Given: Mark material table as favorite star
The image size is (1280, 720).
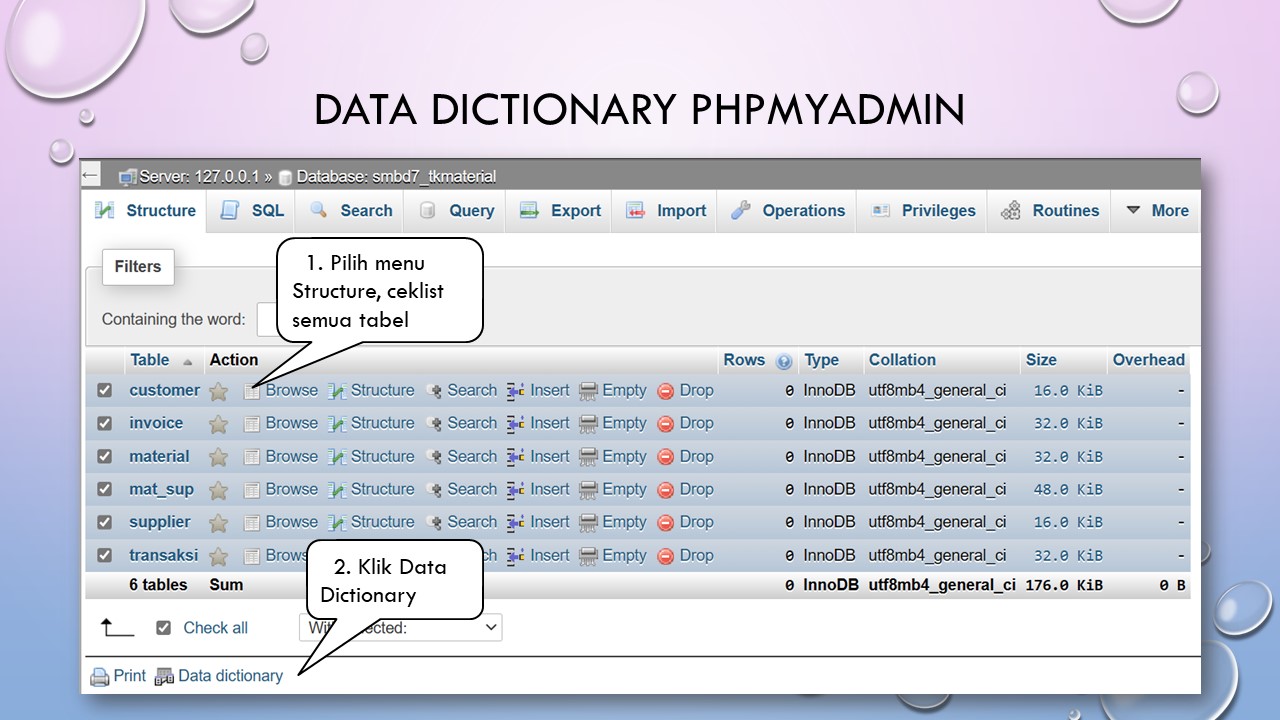Looking at the screenshot, I should pos(218,457).
